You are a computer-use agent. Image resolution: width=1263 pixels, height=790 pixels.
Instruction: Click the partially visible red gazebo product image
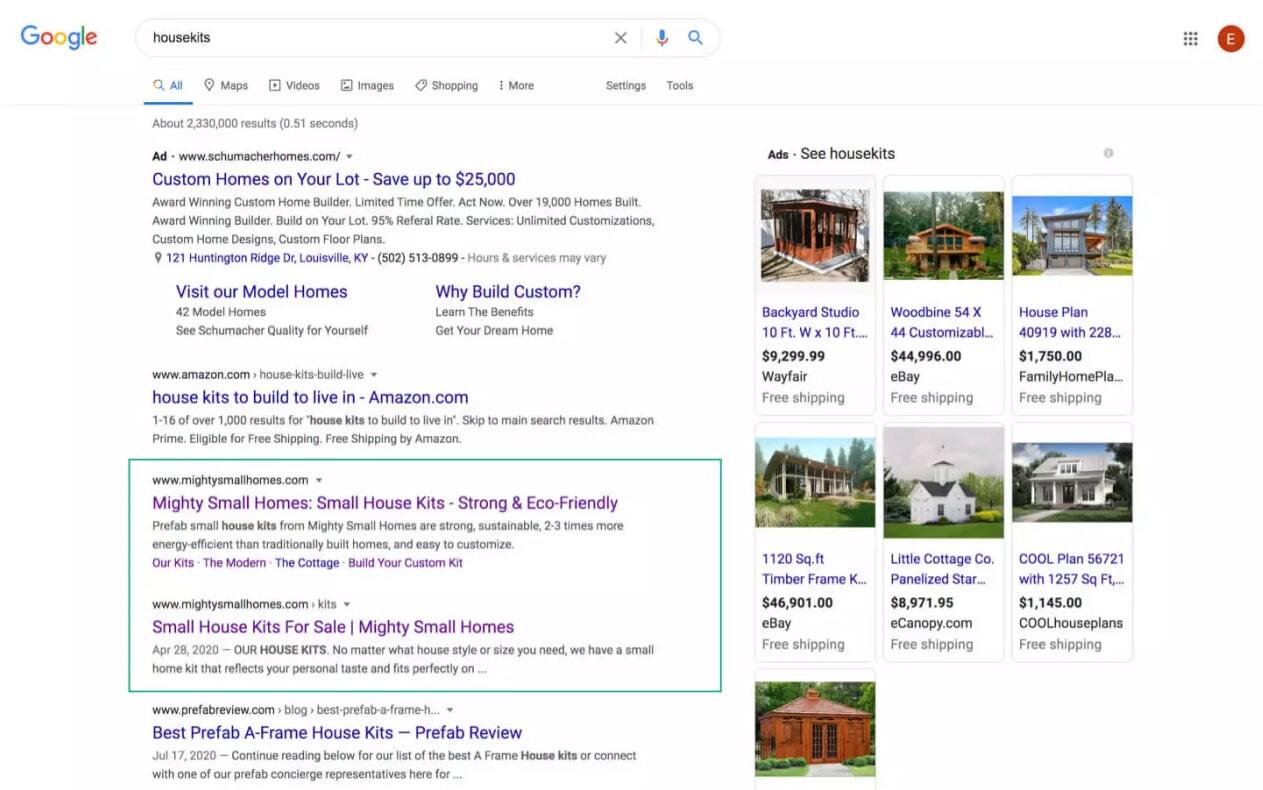click(815, 729)
